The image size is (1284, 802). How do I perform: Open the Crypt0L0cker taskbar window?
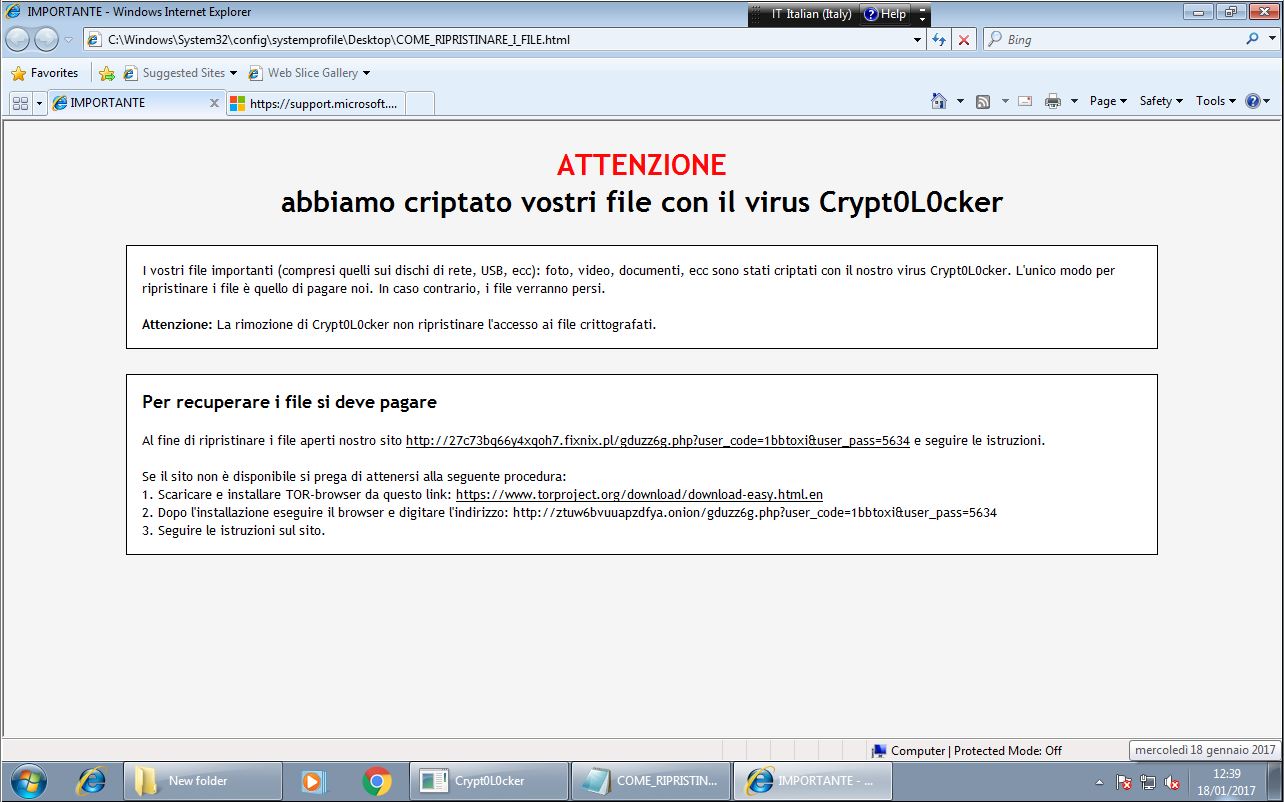(x=488, y=781)
